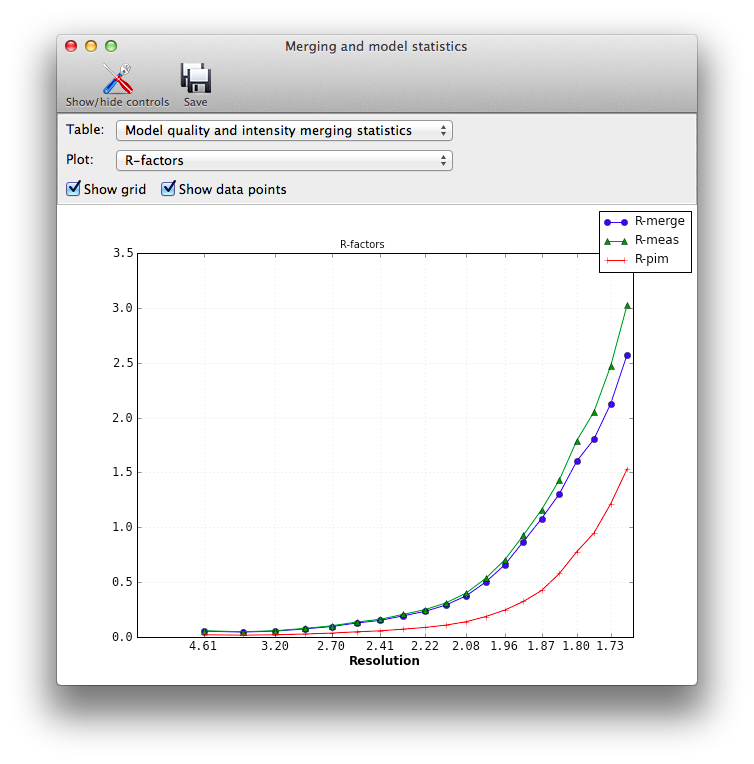Click the highest green R-meas data point
The width and height of the screenshot is (754, 764).
[x=627, y=305]
